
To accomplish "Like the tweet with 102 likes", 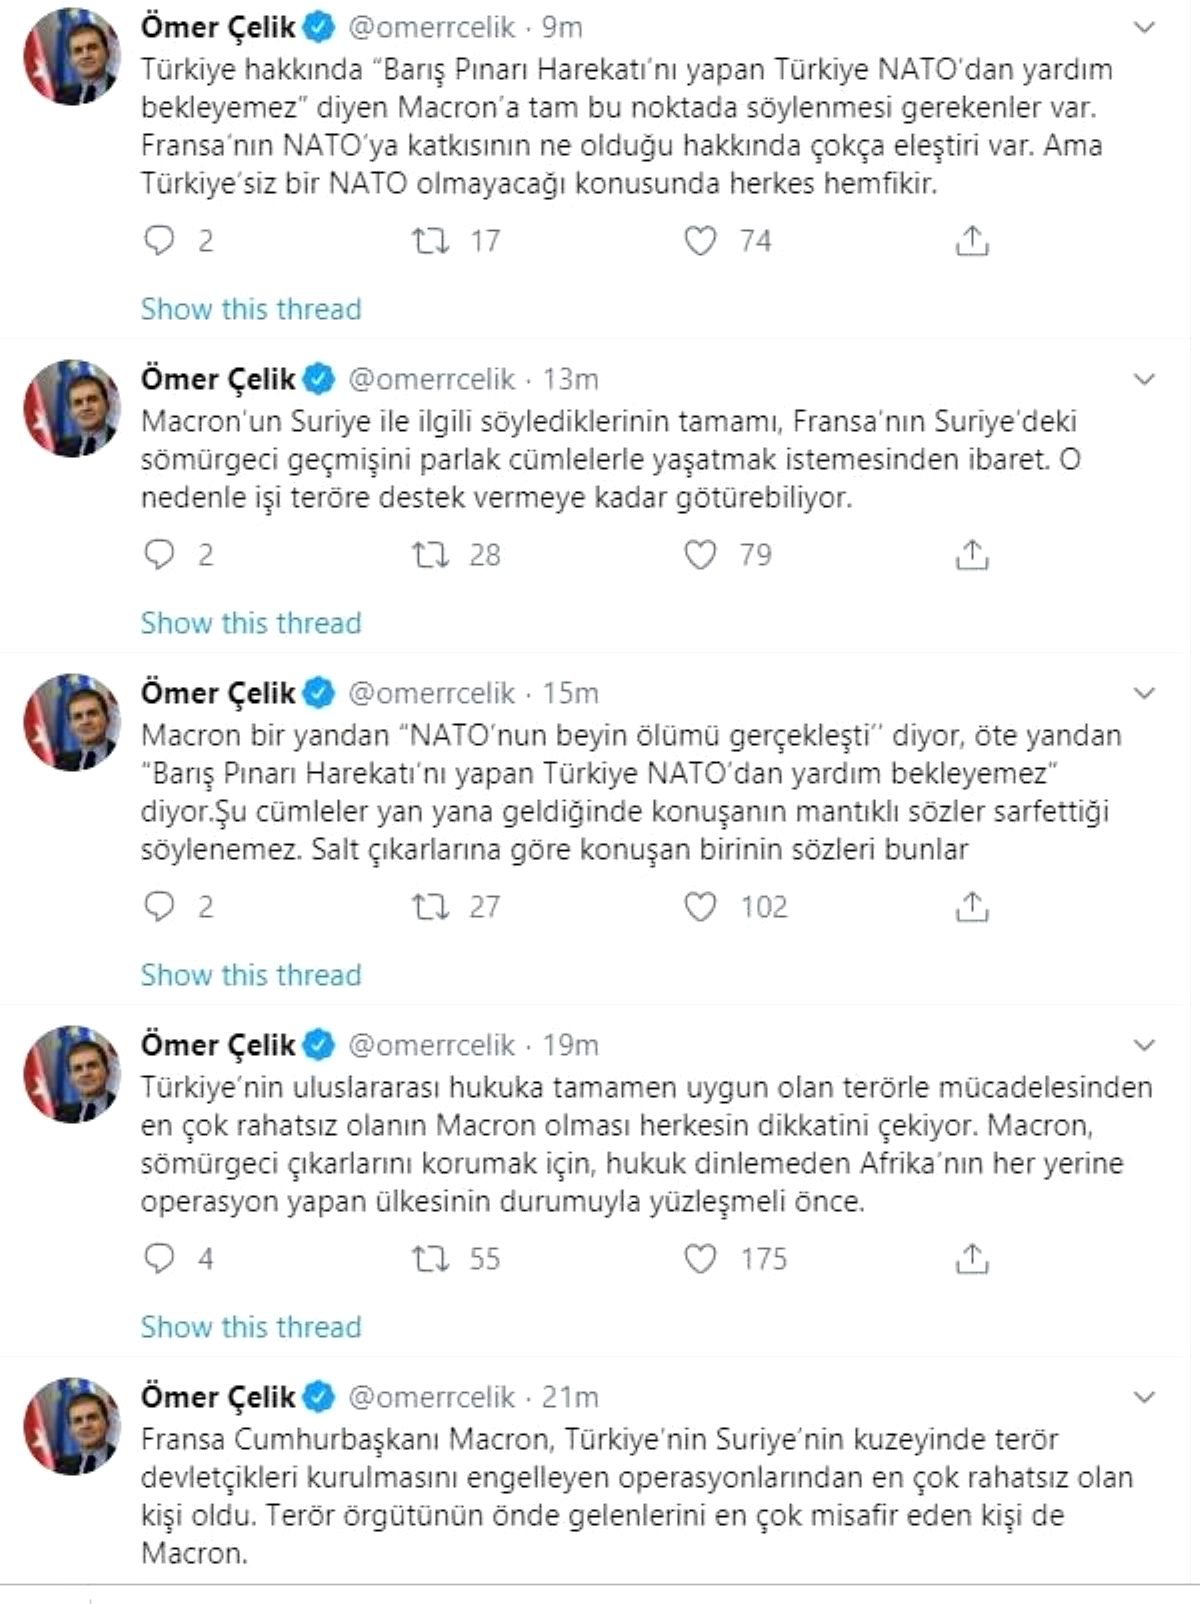I will [x=700, y=907].
